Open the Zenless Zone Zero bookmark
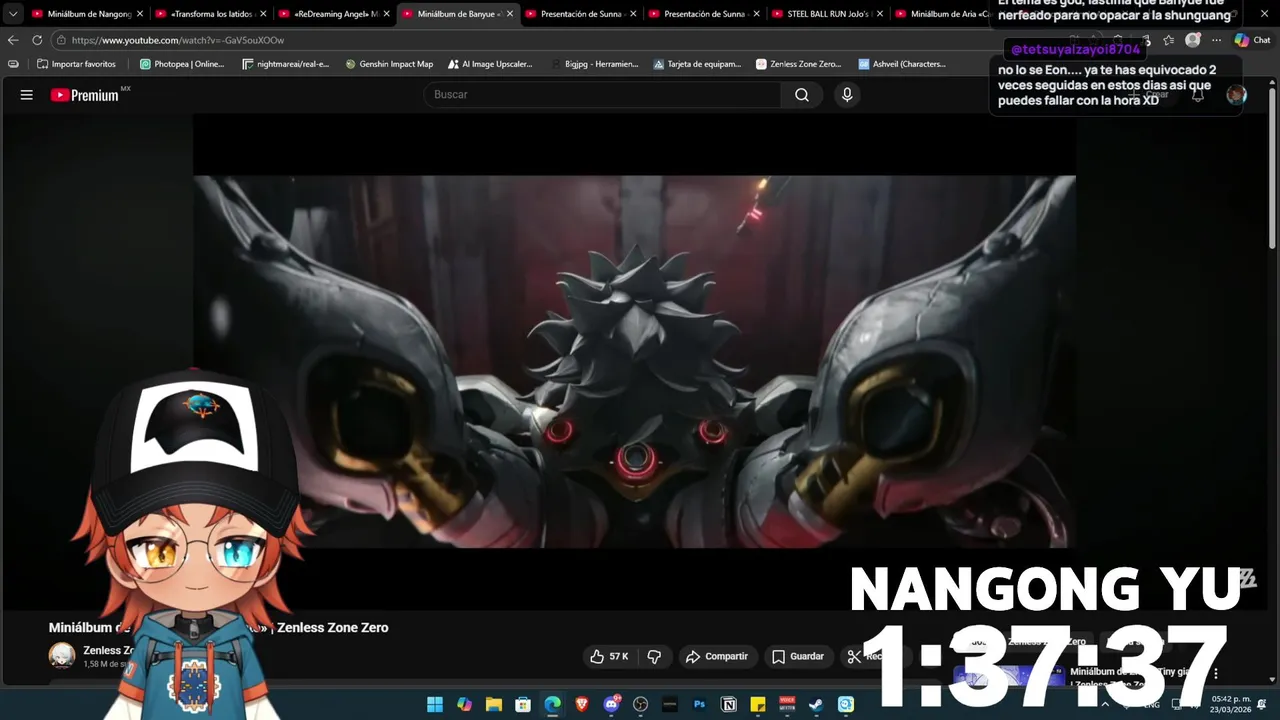 click(x=798, y=64)
